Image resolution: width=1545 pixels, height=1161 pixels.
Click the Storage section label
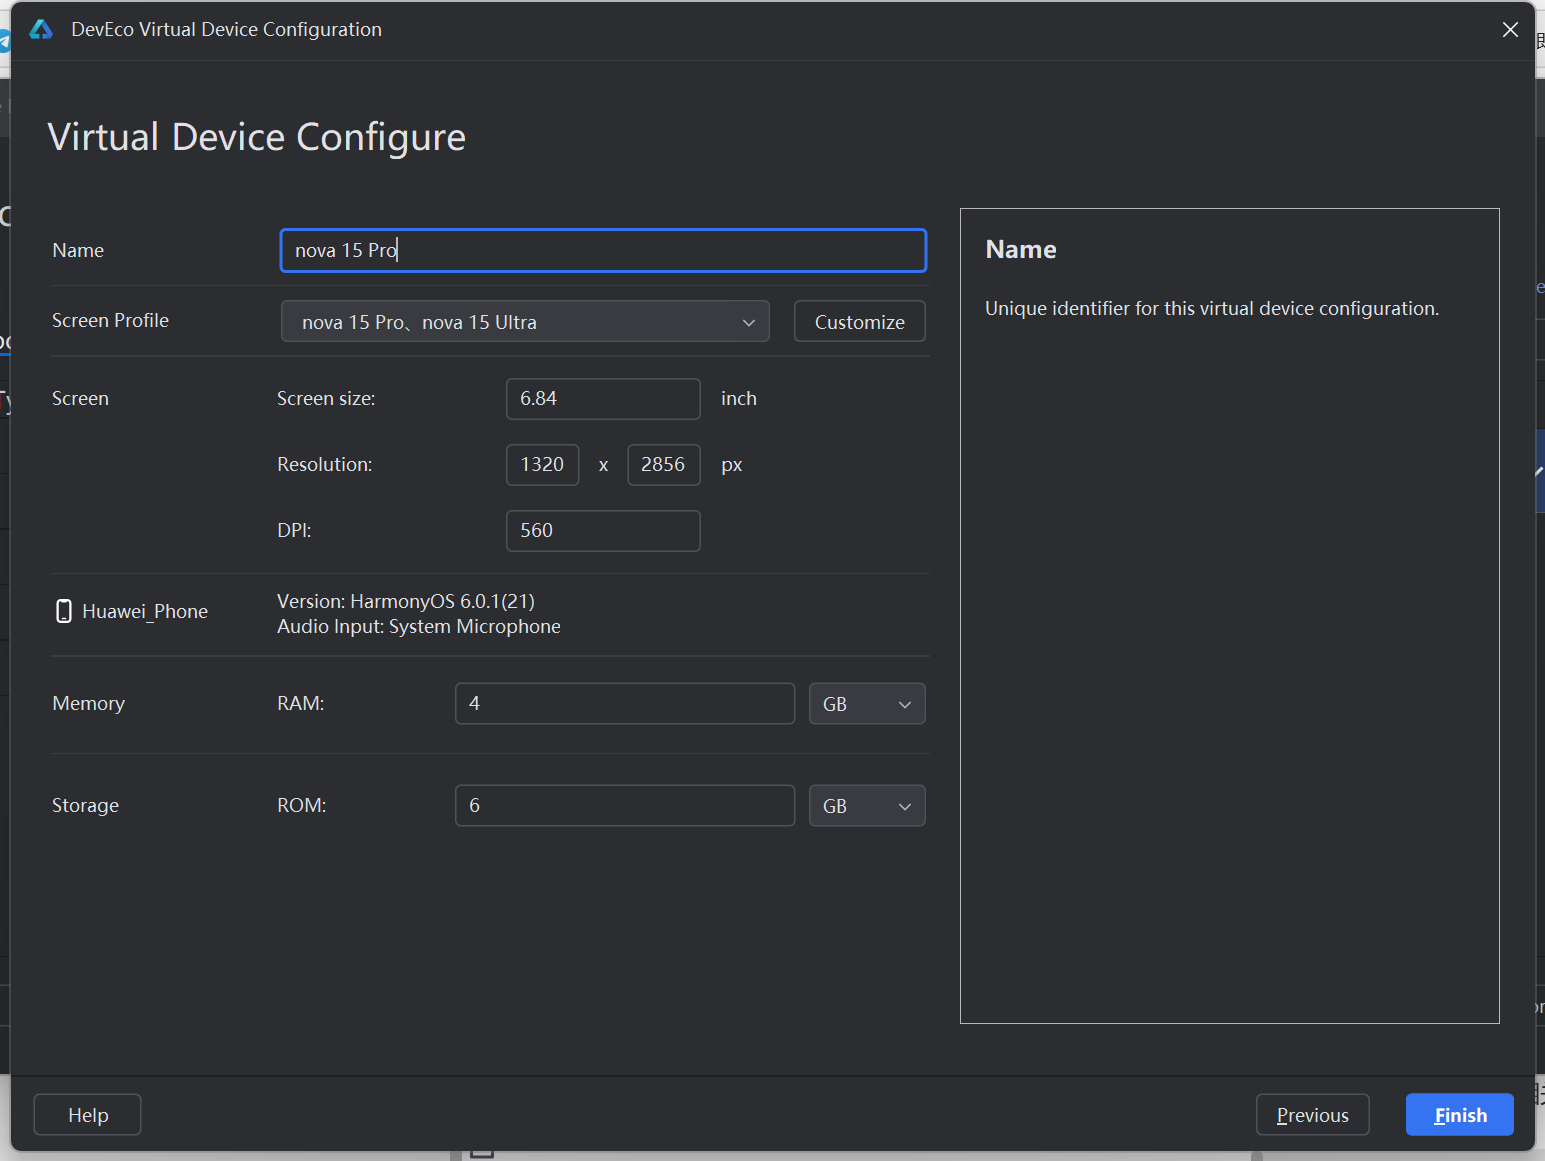[86, 806]
